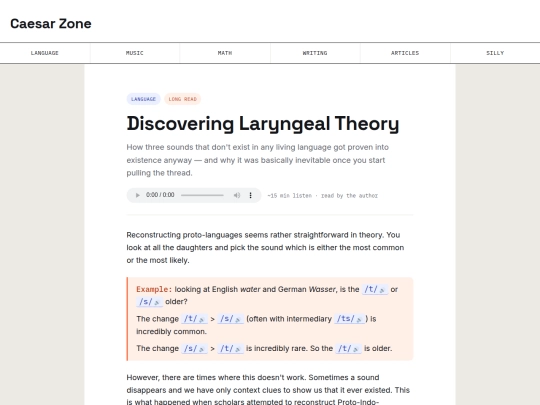Play /s/ sound before 'older?'
This screenshot has height=405, width=540.
pyautogui.click(x=149, y=302)
